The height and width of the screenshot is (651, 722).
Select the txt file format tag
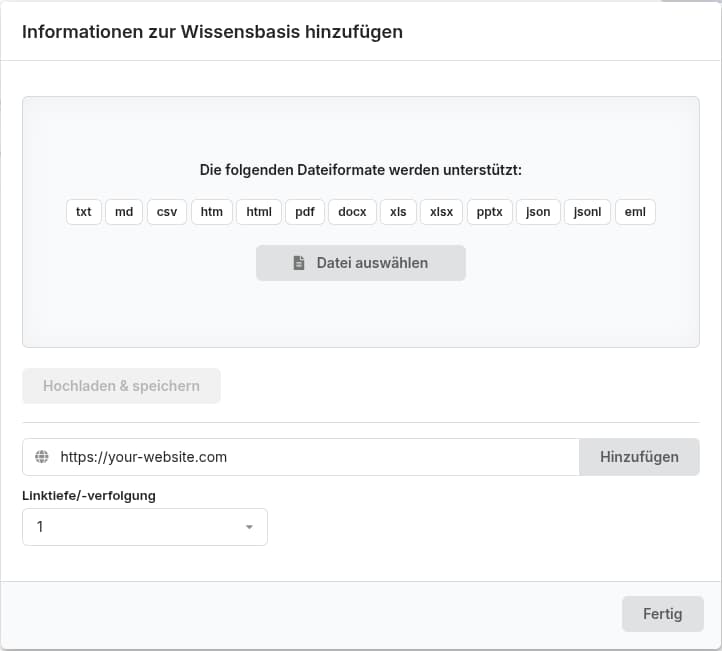coord(84,212)
